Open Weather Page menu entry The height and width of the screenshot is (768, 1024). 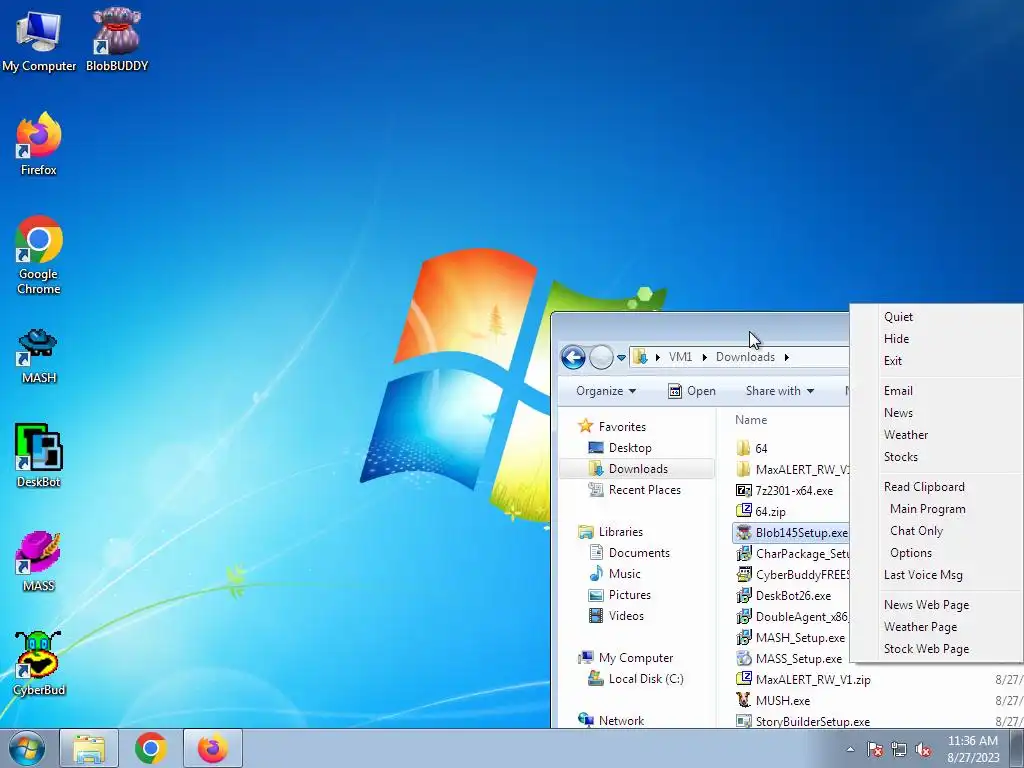click(921, 627)
